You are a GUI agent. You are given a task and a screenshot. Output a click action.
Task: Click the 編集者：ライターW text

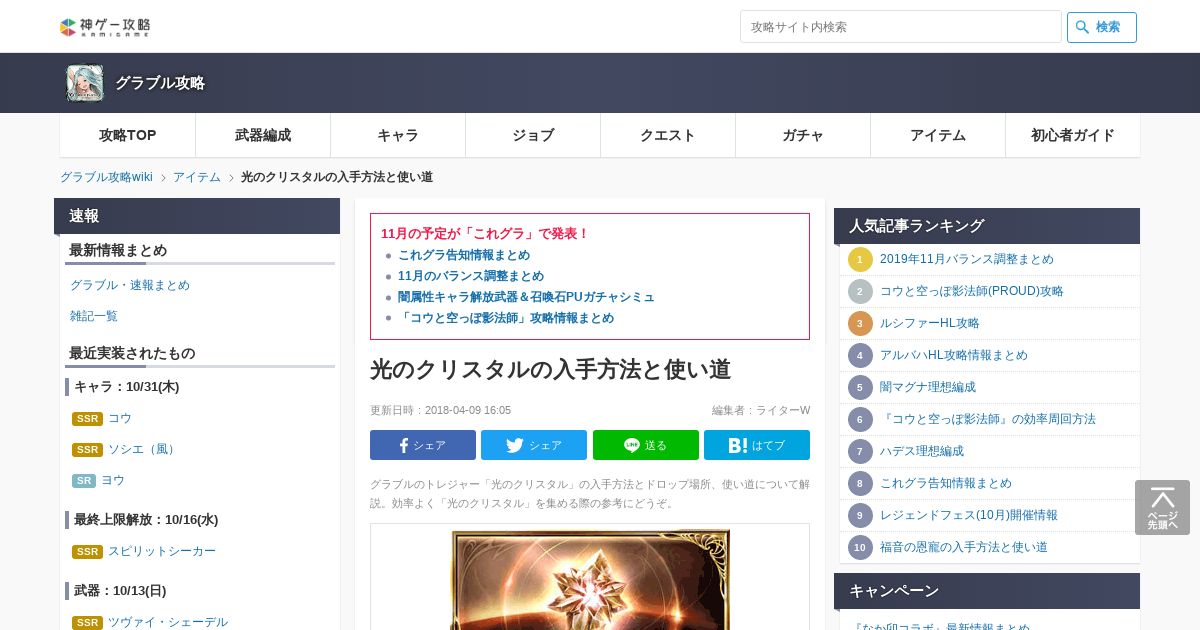coord(761,410)
